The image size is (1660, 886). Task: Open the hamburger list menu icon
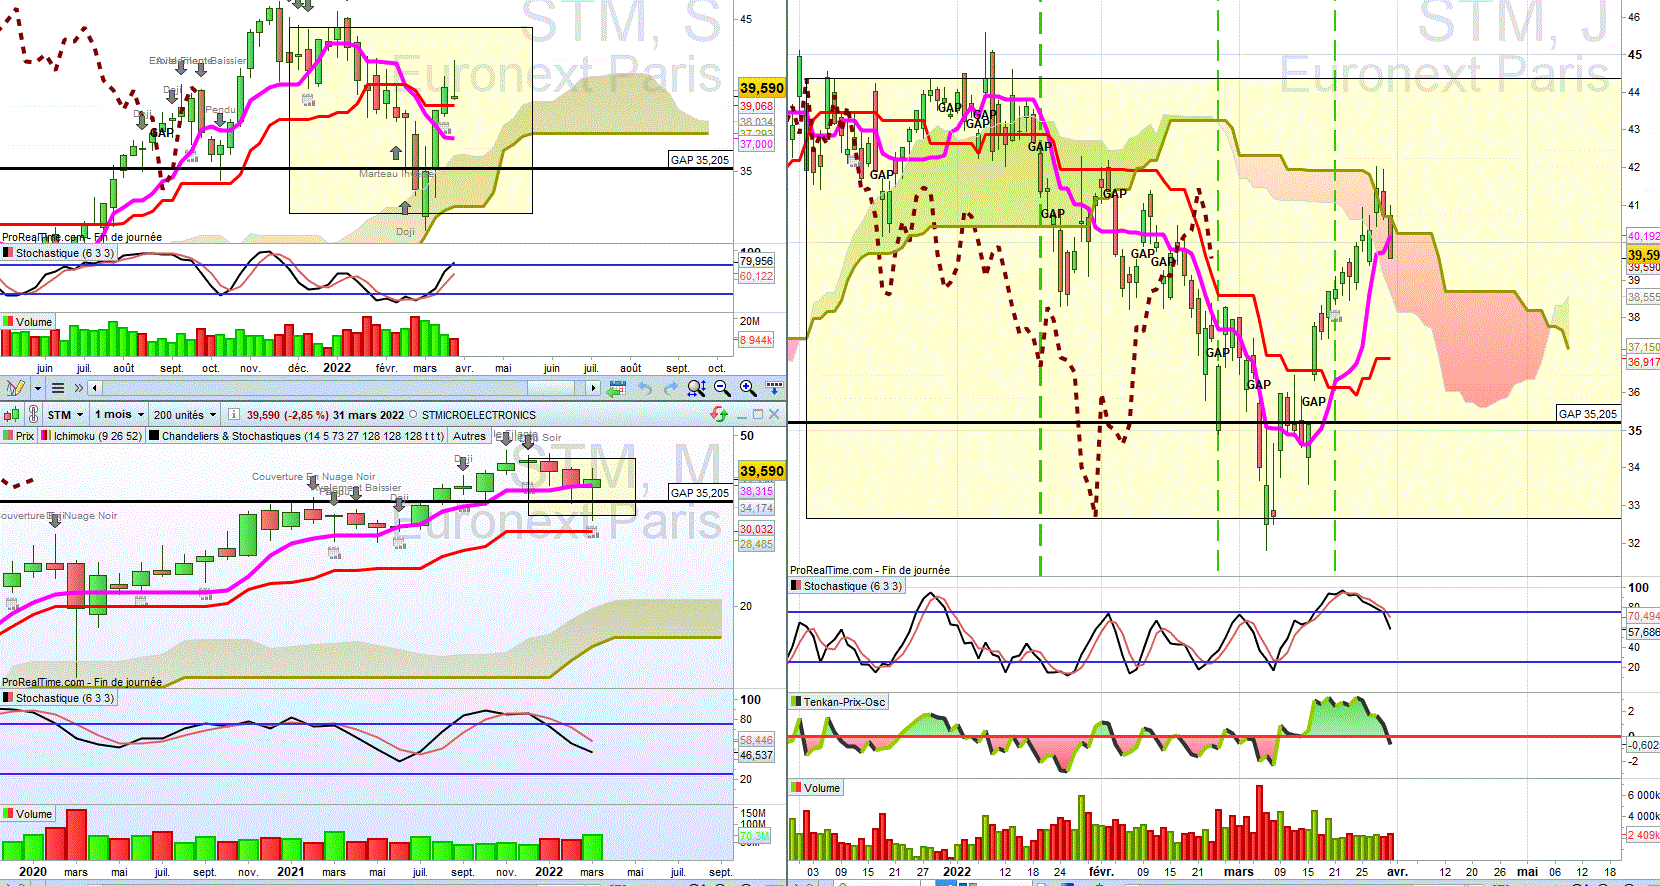click(58, 388)
